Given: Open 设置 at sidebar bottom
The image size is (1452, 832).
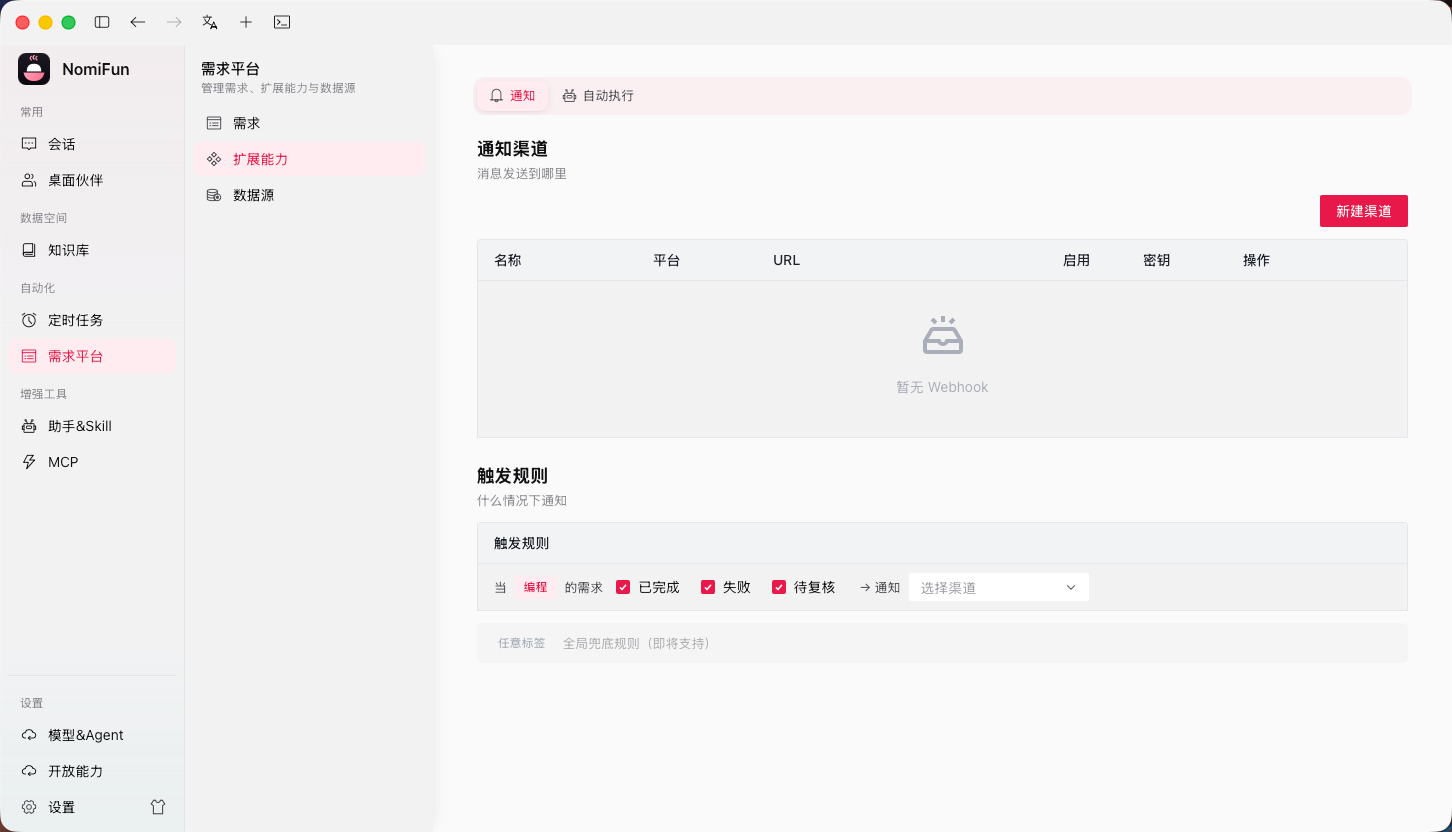Looking at the screenshot, I should 62,807.
